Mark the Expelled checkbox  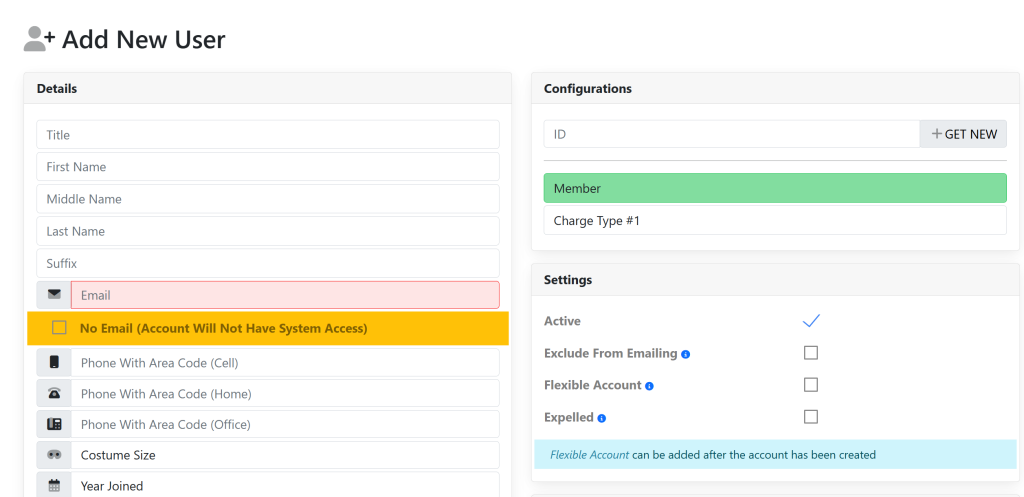click(x=811, y=417)
